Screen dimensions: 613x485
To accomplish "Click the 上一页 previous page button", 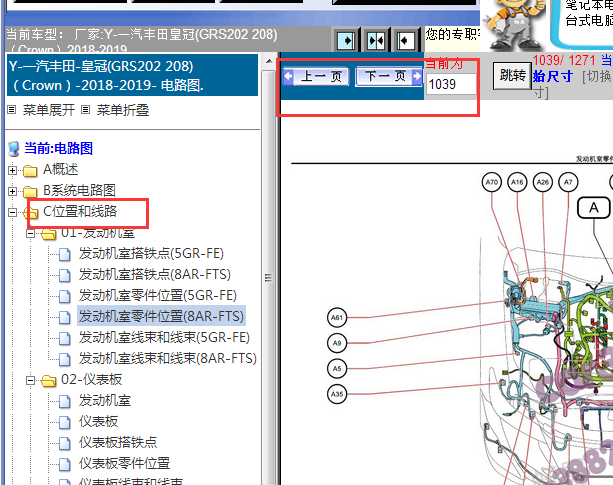I will [x=316, y=76].
